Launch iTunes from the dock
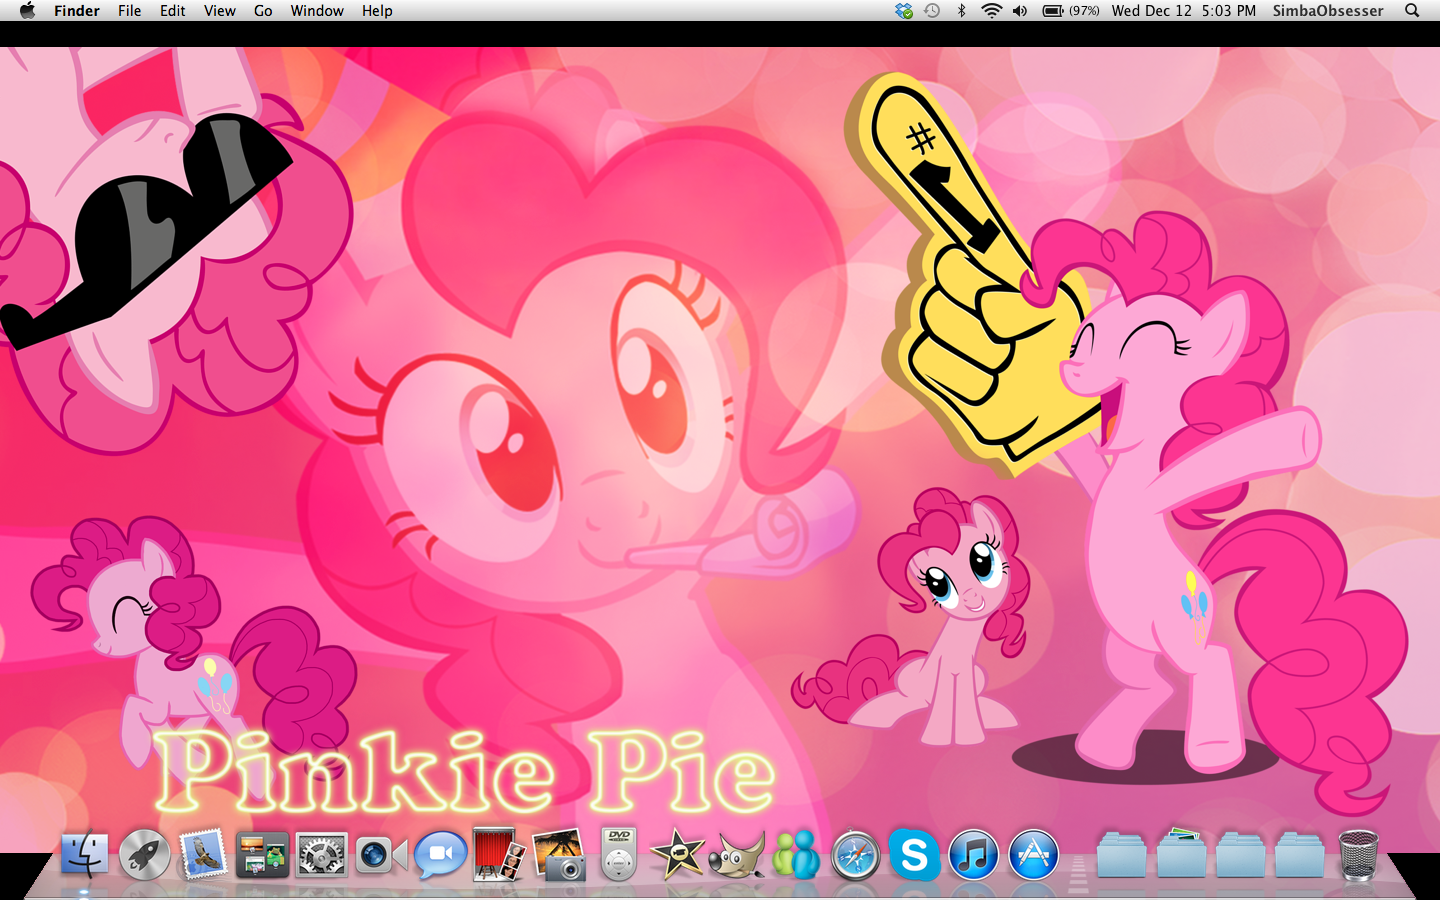This screenshot has height=900, width=1440. click(973, 856)
